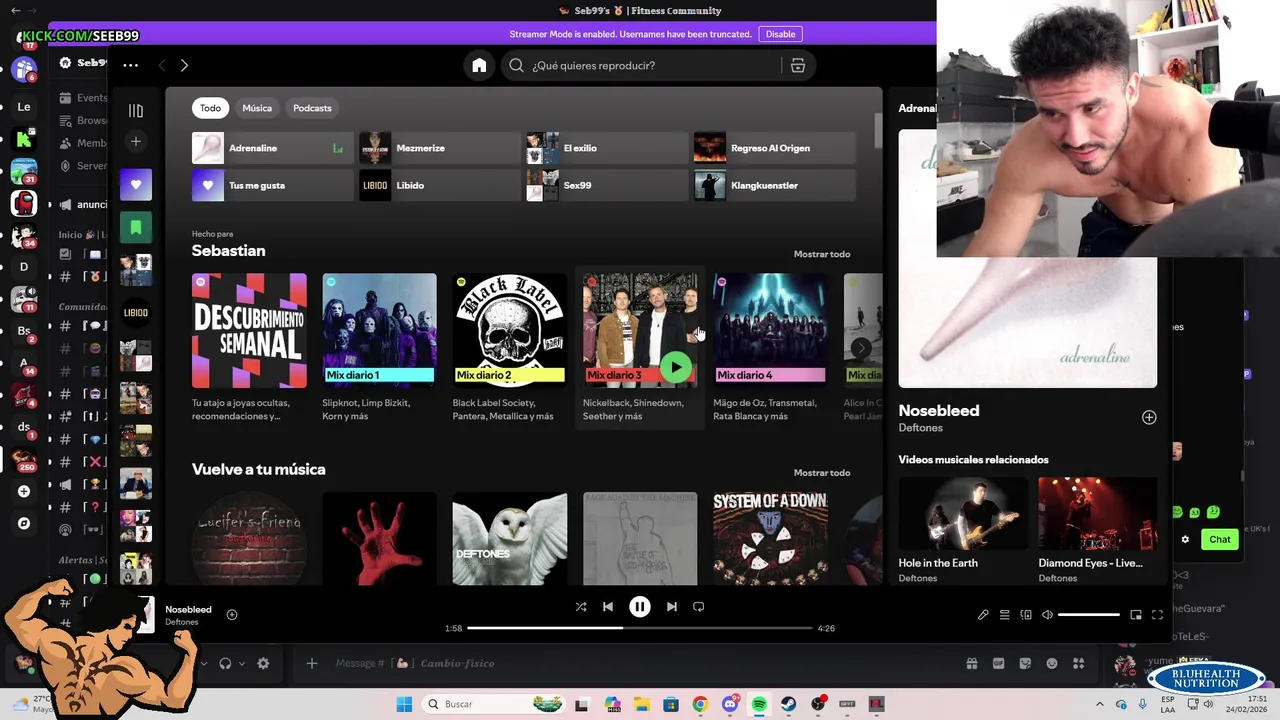The width and height of the screenshot is (1280, 720).
Task: Skip to previous track
Action: tap(608, 607)
